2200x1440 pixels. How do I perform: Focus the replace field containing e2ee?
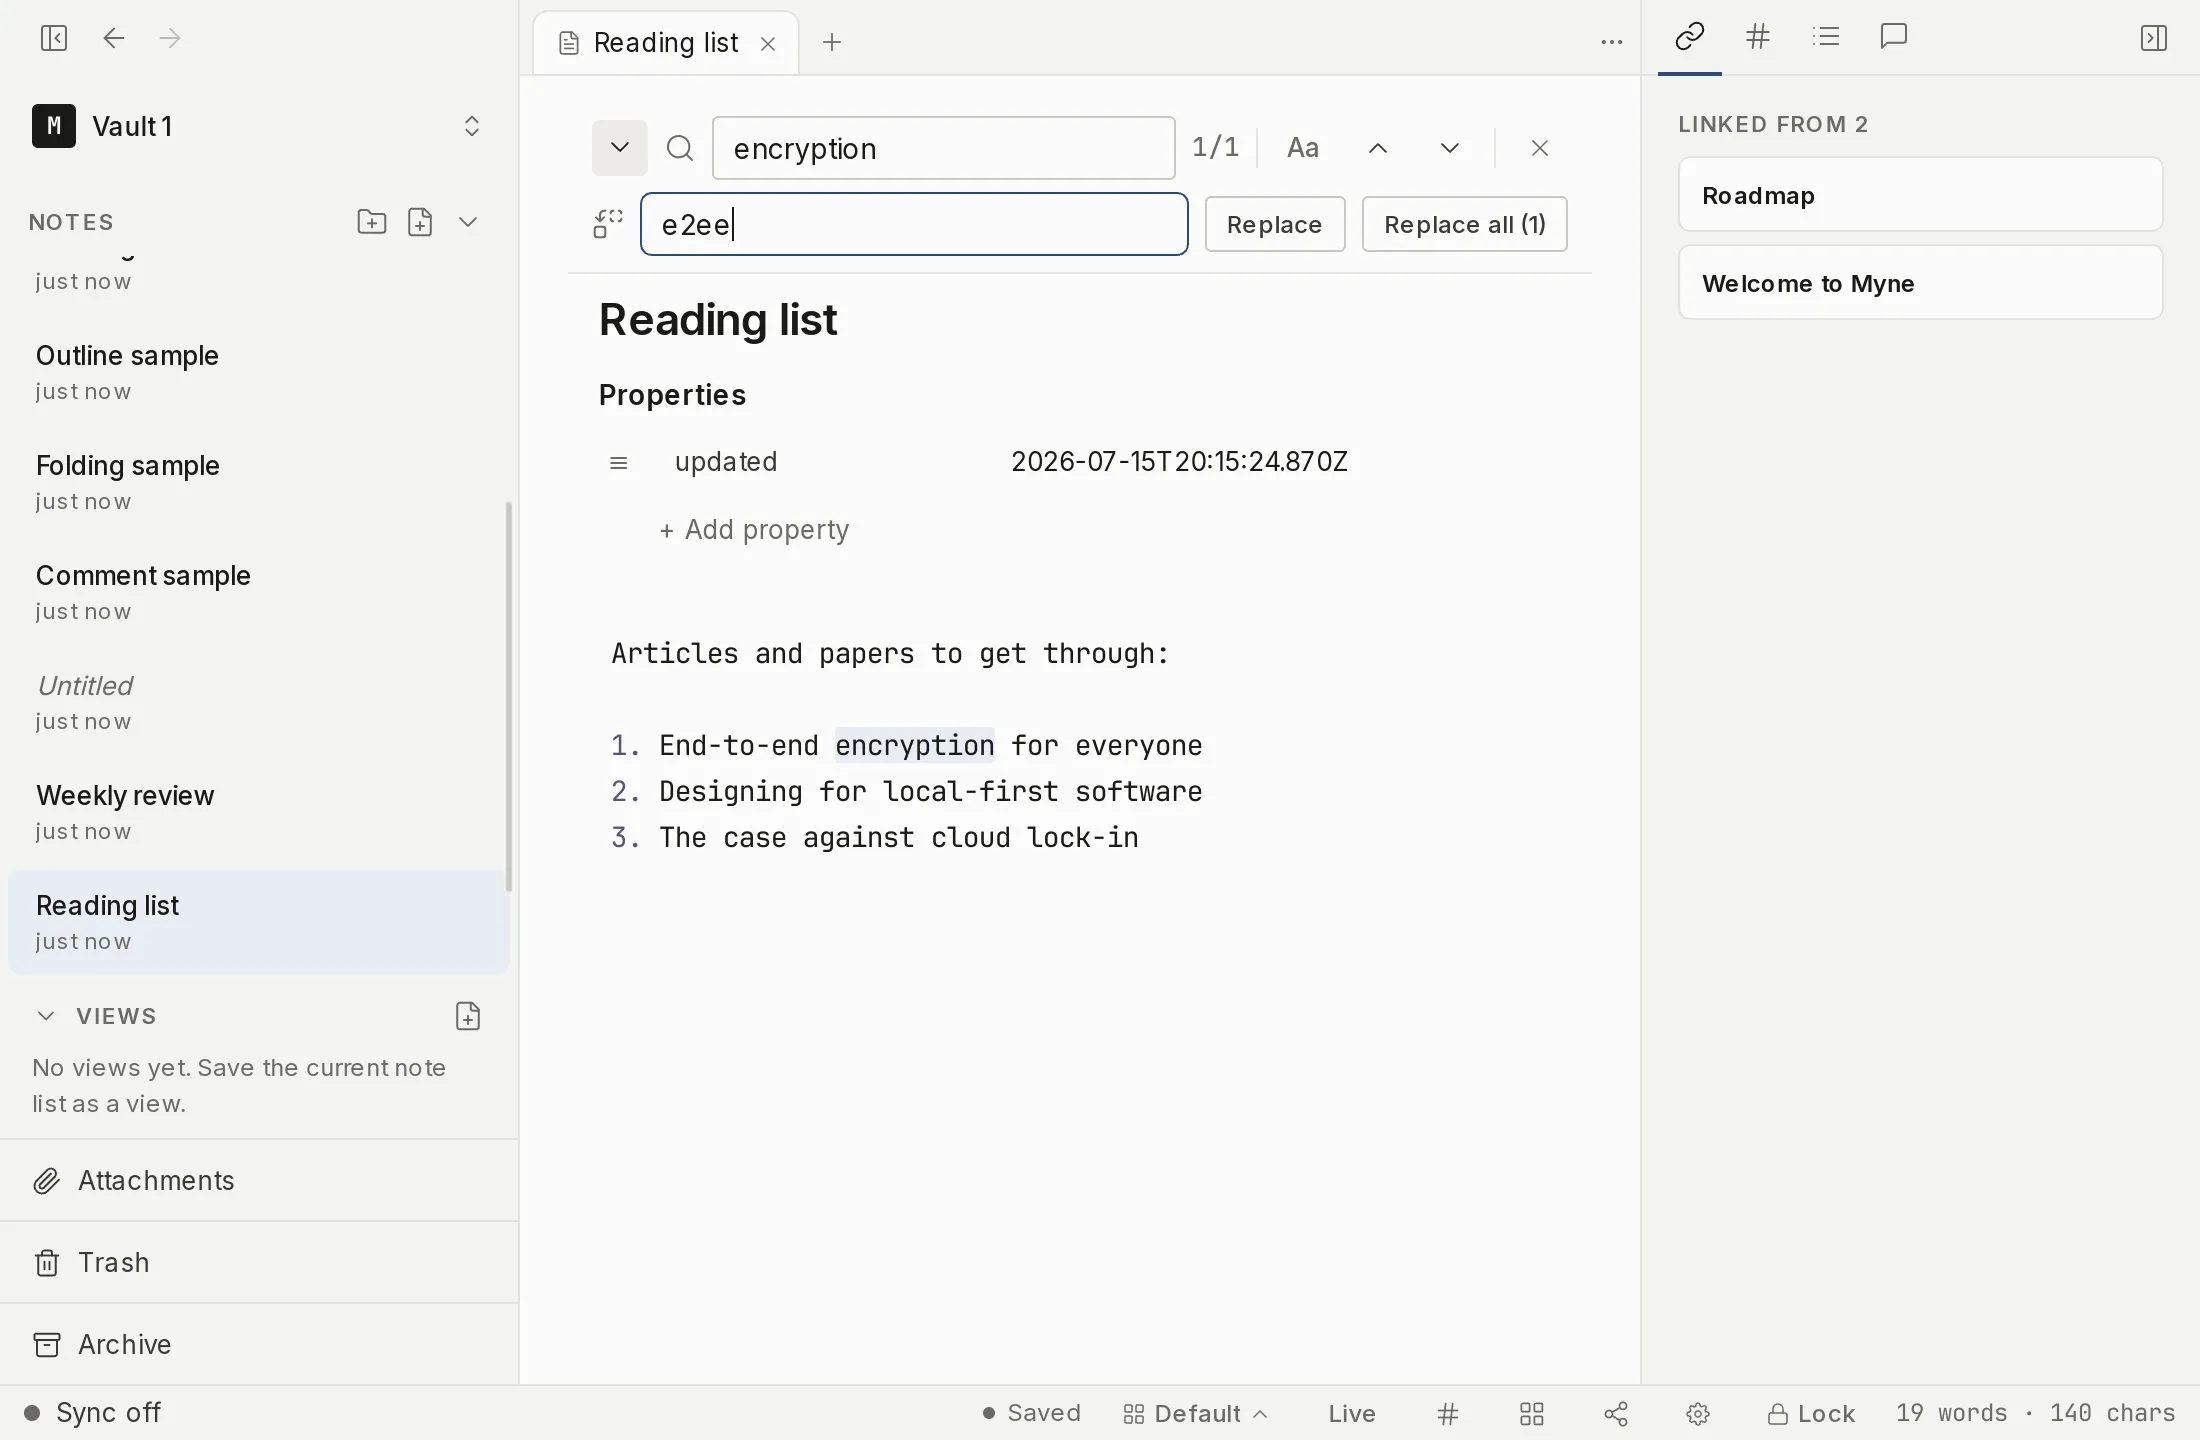click(914, 224)
